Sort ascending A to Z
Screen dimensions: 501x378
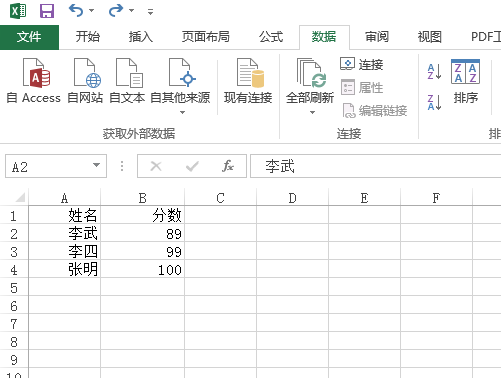[434, 71]
